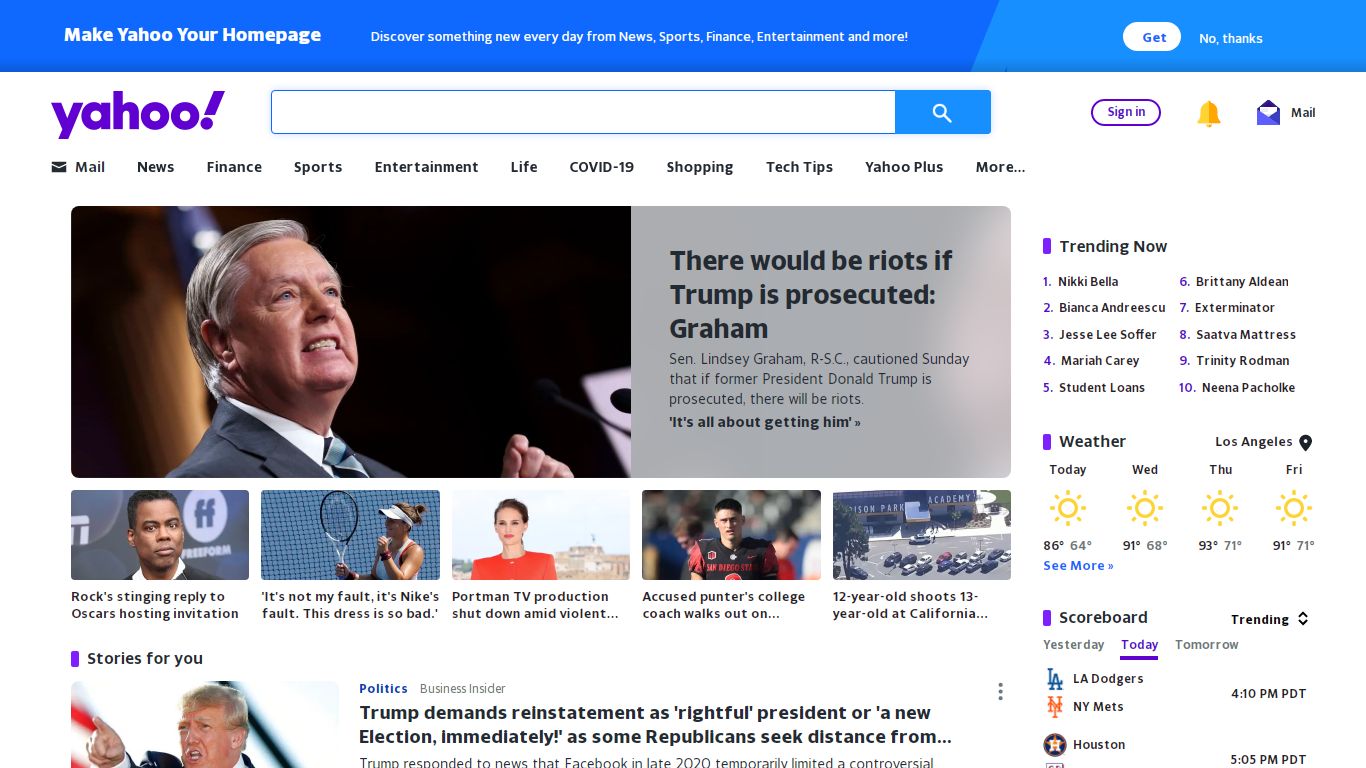Focus the Yahoo search input field
The height and width of the screenshot is (768, 1366).
[x=583, y=112]
